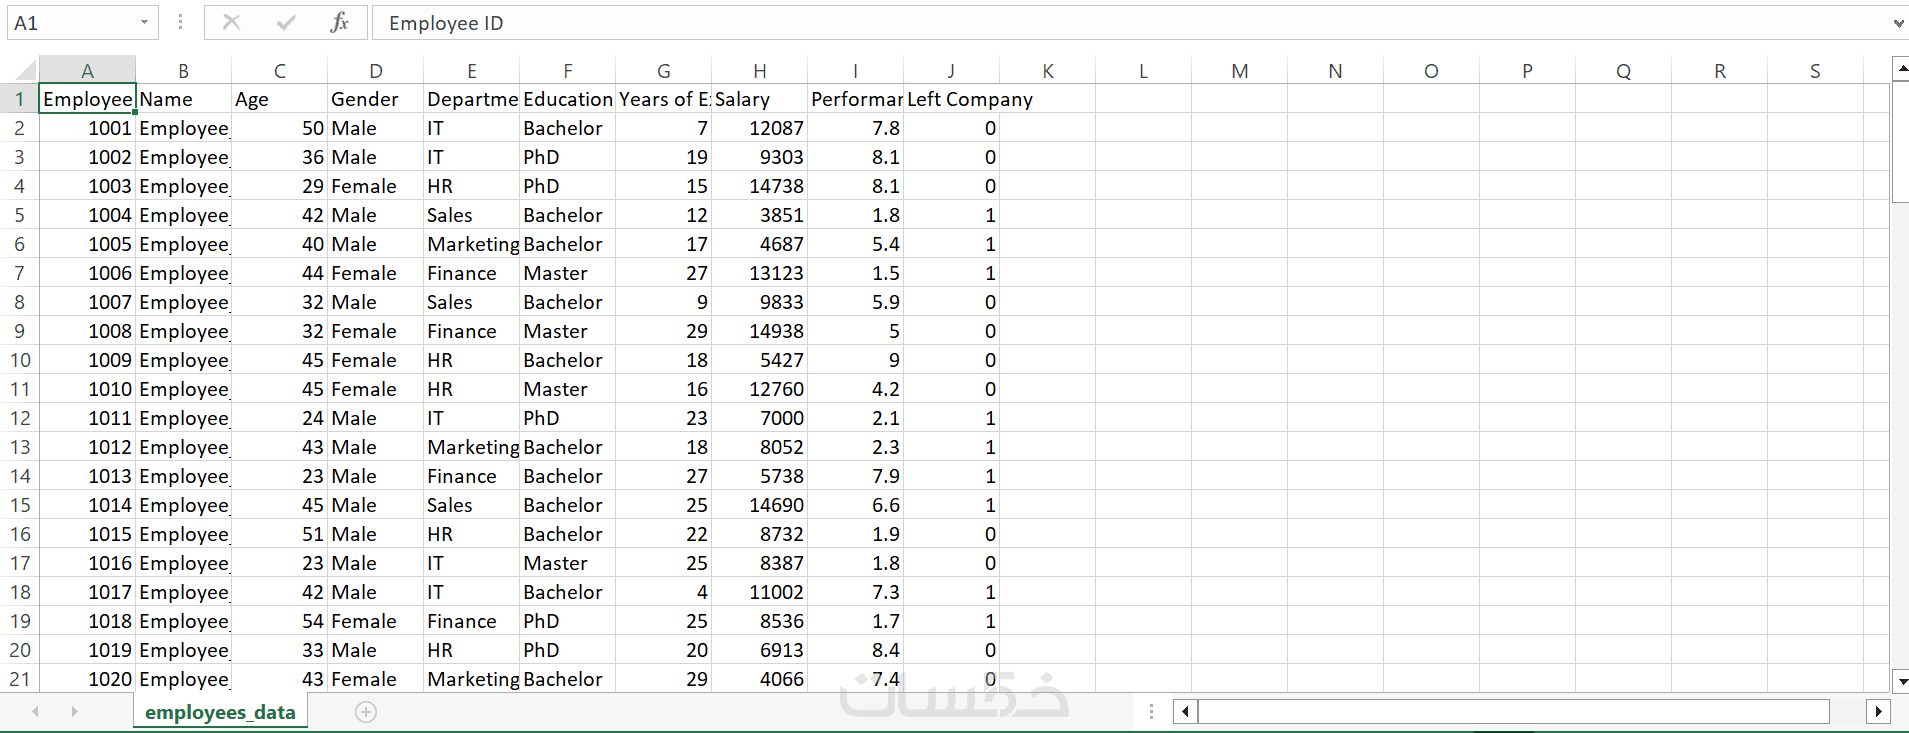This screenshot has width=1909, height=733.
Task: Switch to the employees_data sheet tab
Action: pos(220,712)
